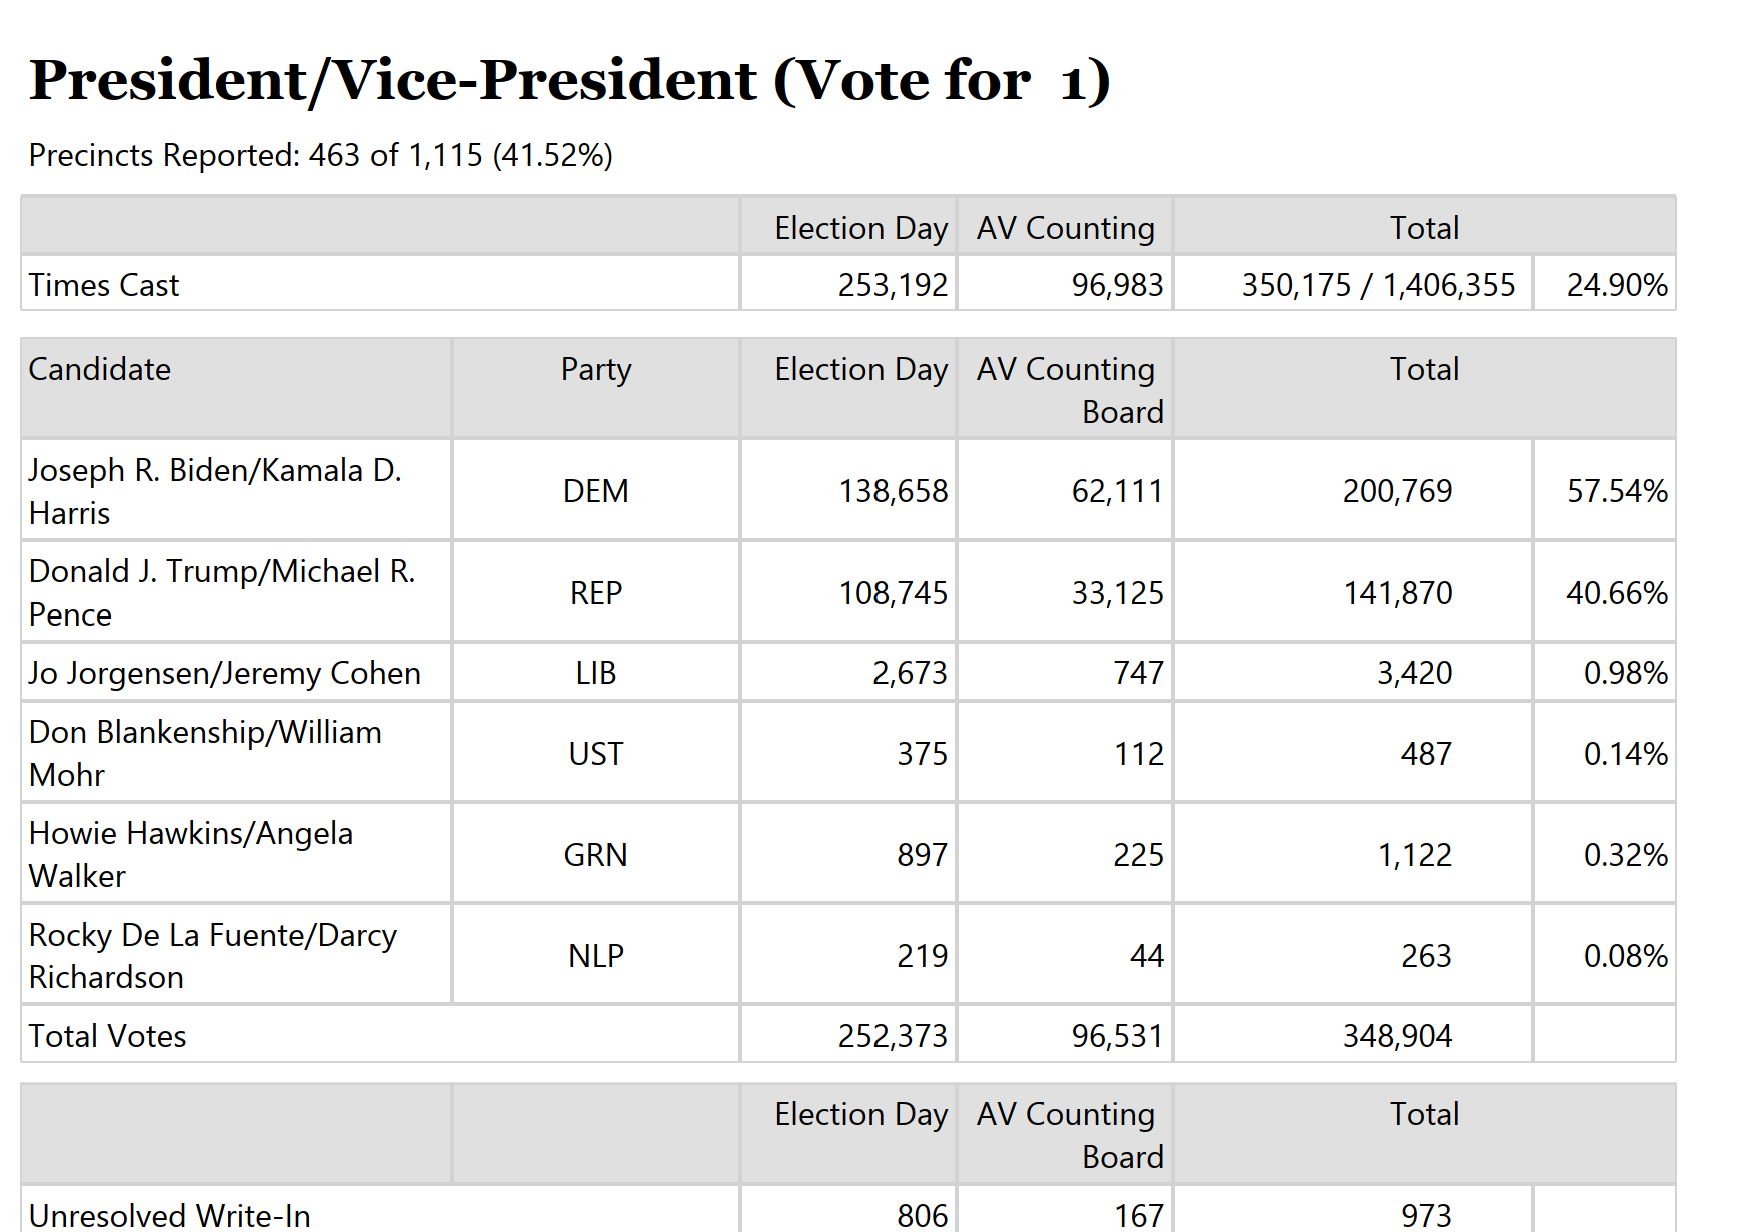Click the President/Vice-President heading
Image resolution: width=1748 pixels, height=1232 pixels.
pos(569,81)
